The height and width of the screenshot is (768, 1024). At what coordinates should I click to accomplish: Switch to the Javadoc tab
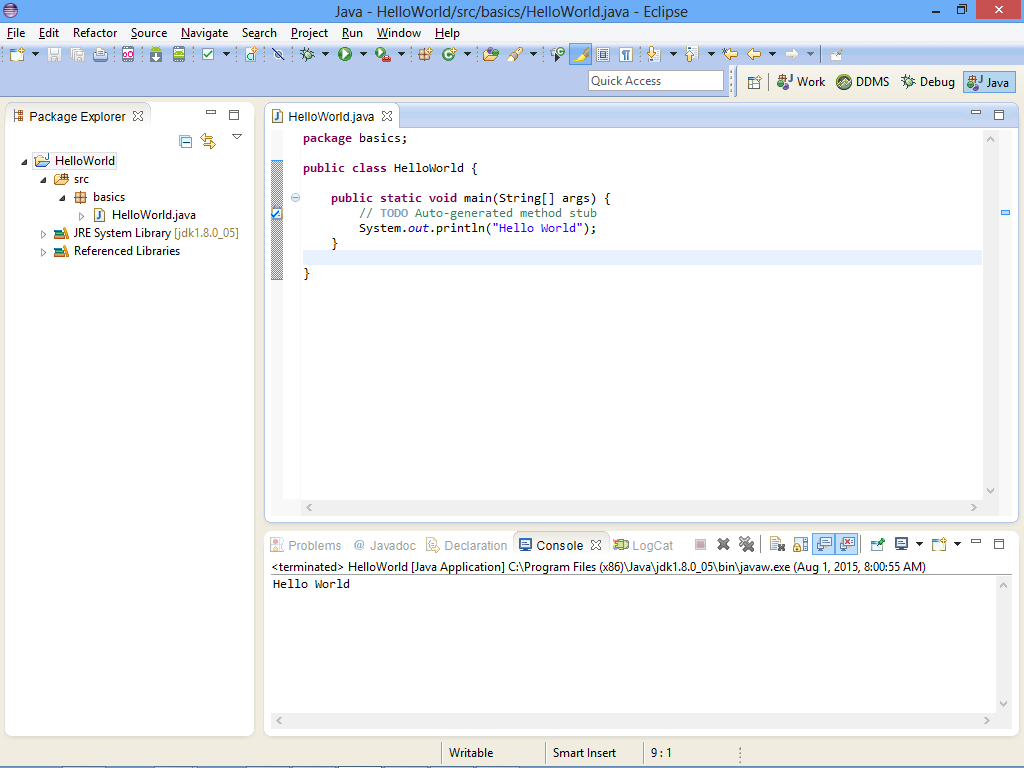click(385, 545)
